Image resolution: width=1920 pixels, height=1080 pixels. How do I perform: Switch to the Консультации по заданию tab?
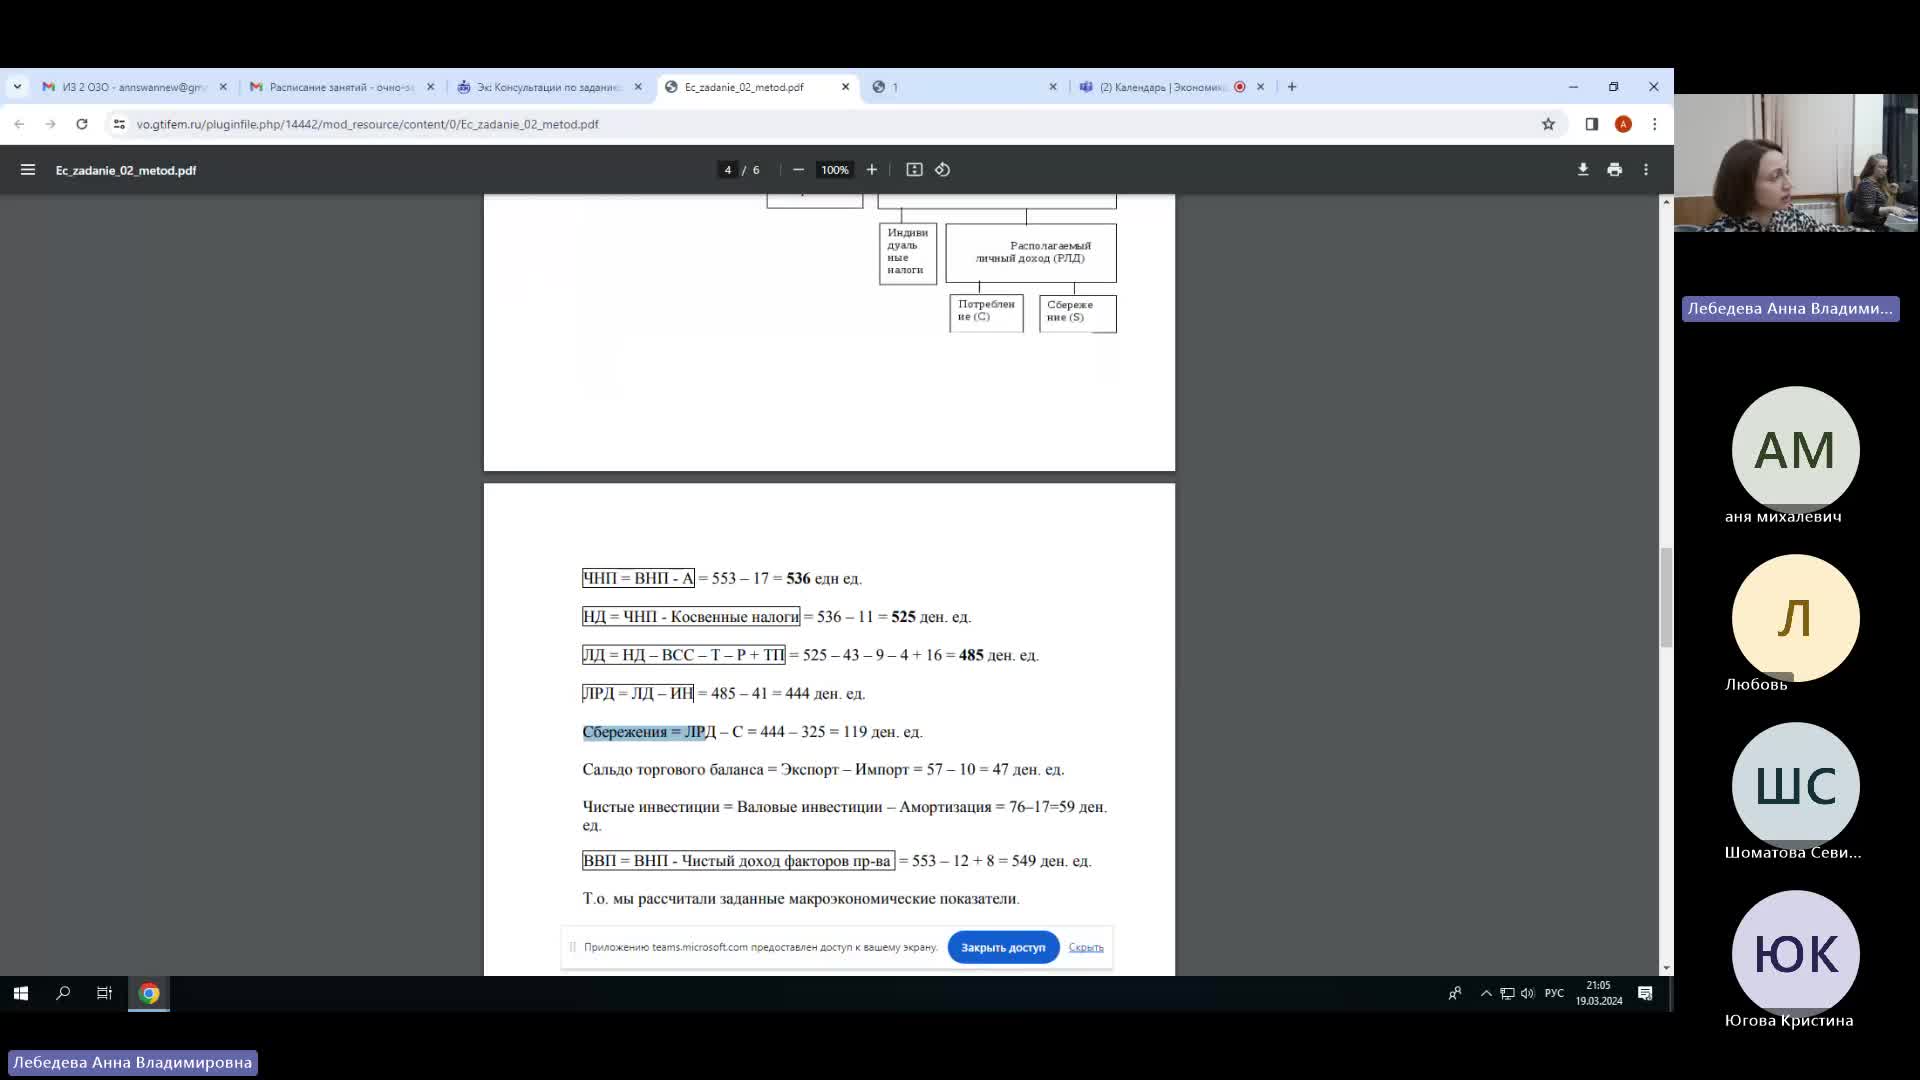[549, 87]
